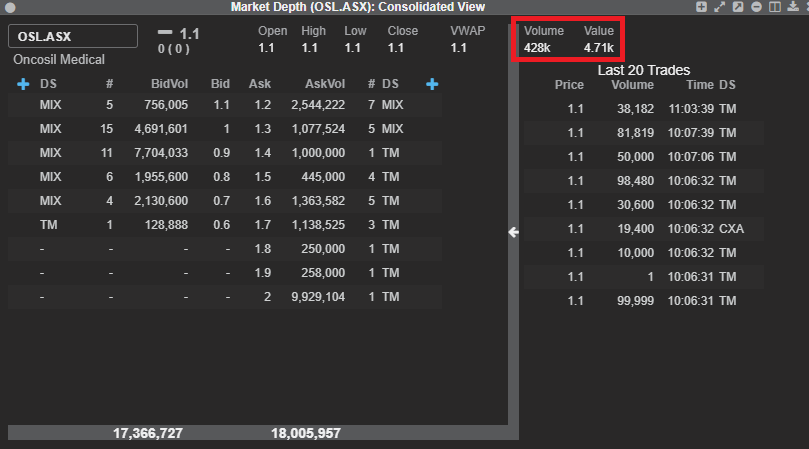Click the Volume header in Last 20 Trades
Viewport: 809px width, 449px height.
(x=633, y=85)
